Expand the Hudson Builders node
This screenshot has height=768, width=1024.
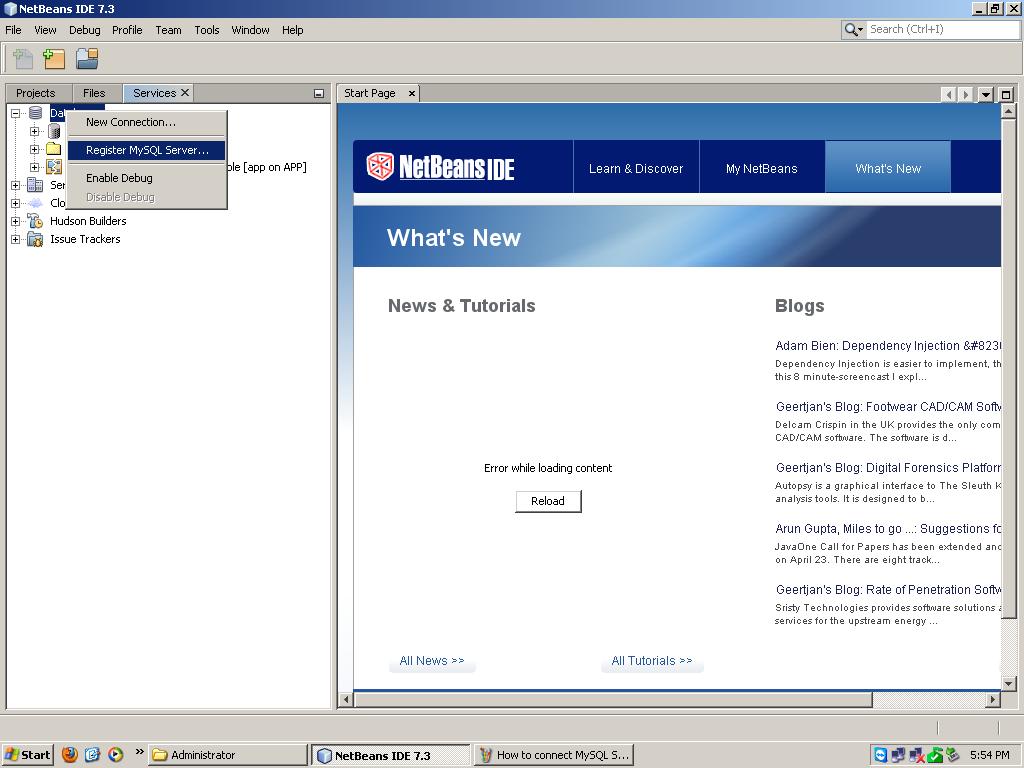click(16, 221)
